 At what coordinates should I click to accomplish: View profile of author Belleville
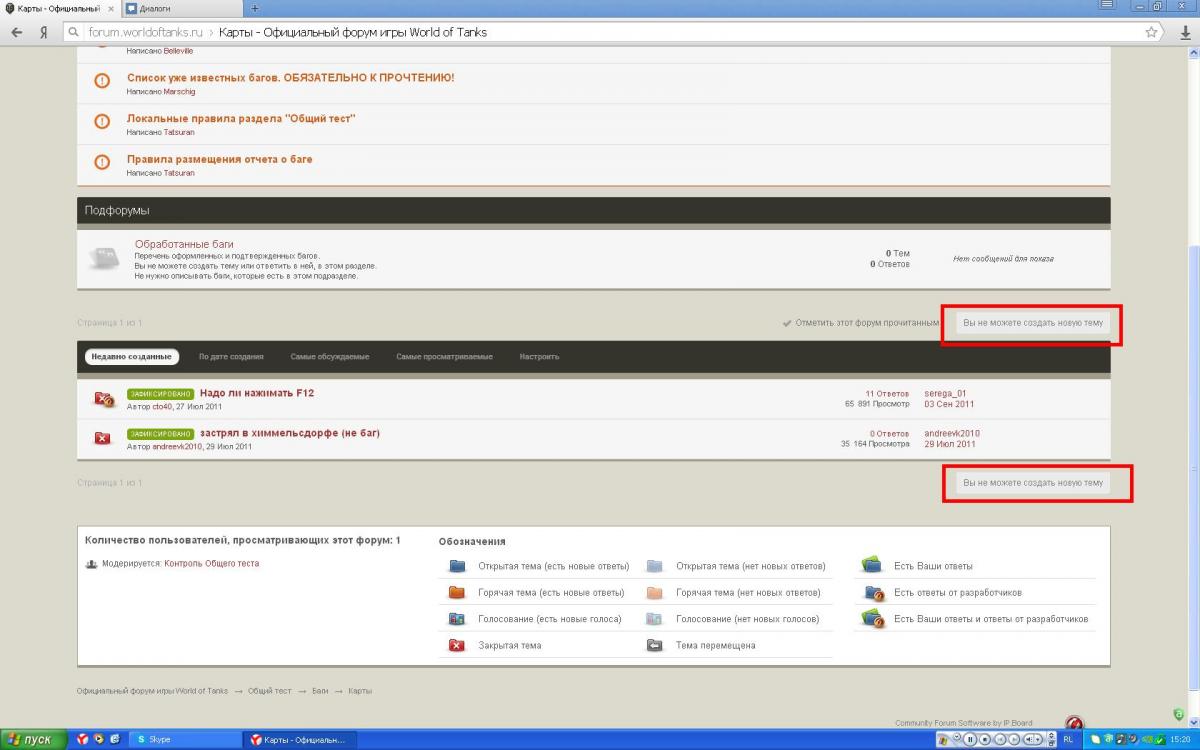tap(179, 51)
